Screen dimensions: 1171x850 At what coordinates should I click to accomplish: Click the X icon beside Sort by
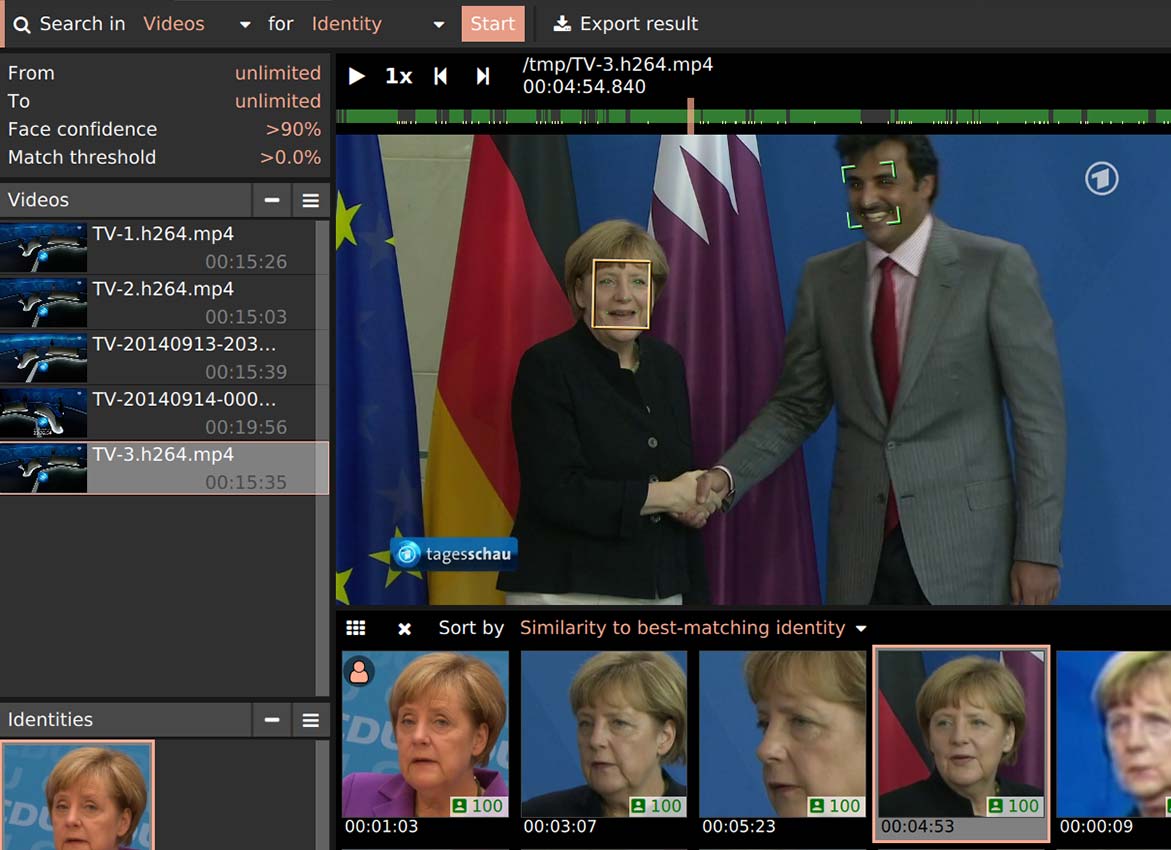[x=404, y=628]
